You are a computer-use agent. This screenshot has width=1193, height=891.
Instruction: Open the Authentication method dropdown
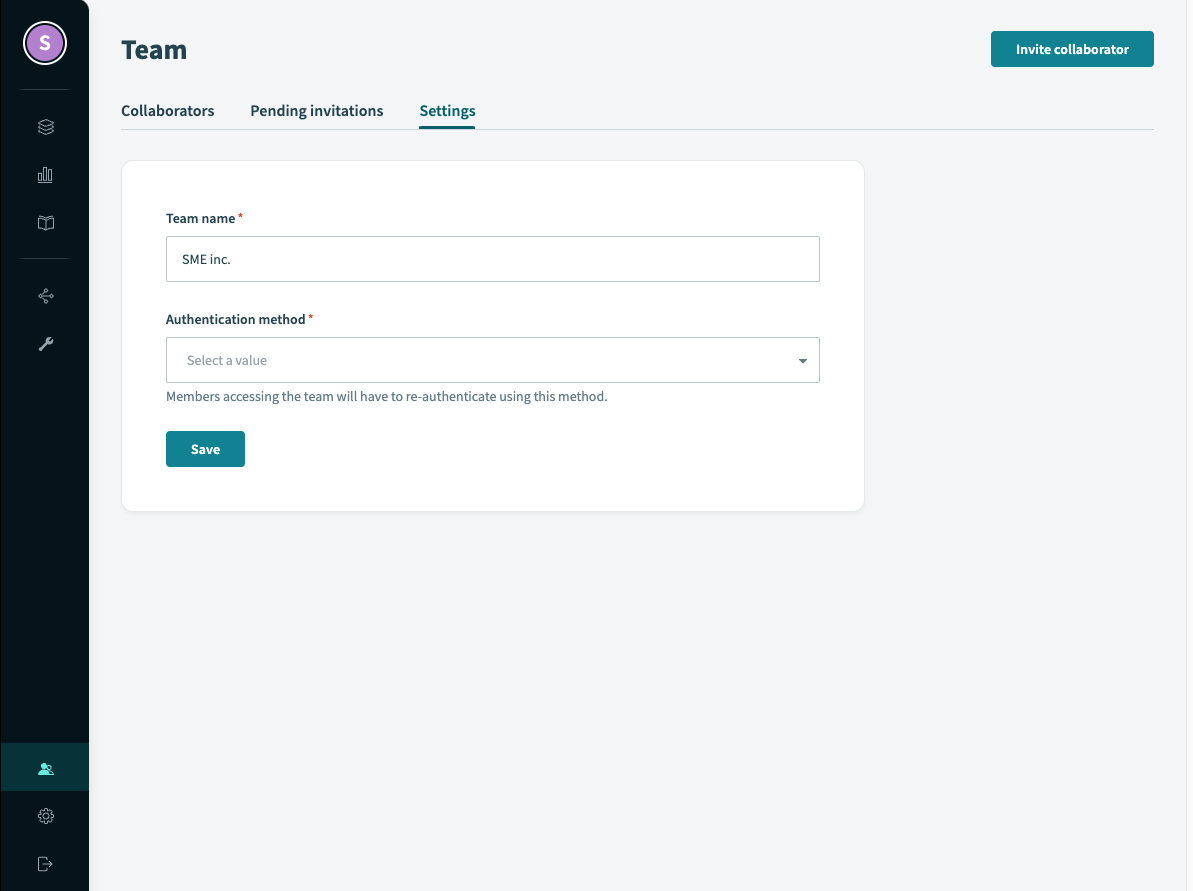pyautogui.click(x=492, y=360)
